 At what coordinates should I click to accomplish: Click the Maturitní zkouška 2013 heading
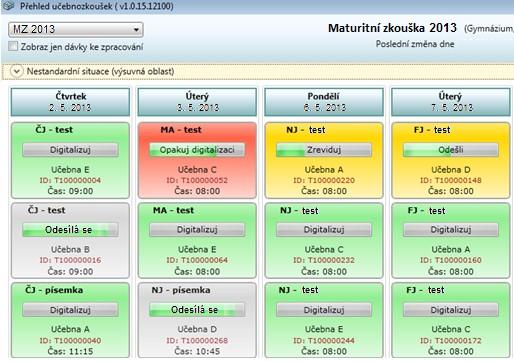click(392, 28)
